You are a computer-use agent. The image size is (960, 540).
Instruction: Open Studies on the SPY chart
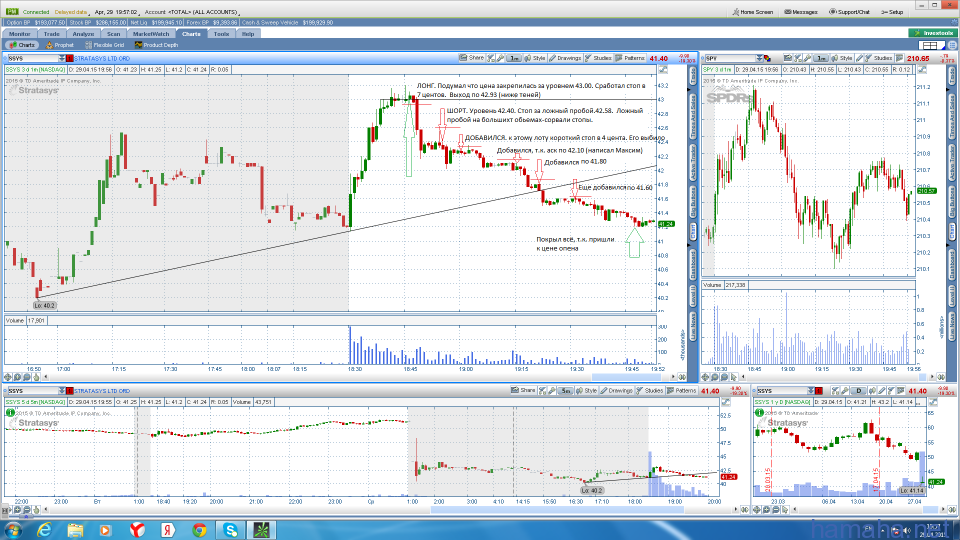[879, 58]
